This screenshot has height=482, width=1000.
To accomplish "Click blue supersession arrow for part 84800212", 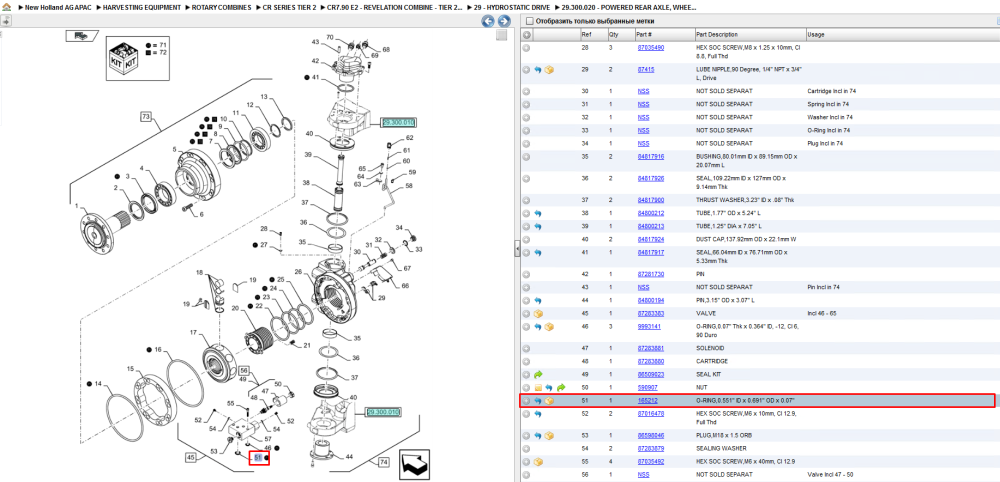I will [x=538, y=214].
